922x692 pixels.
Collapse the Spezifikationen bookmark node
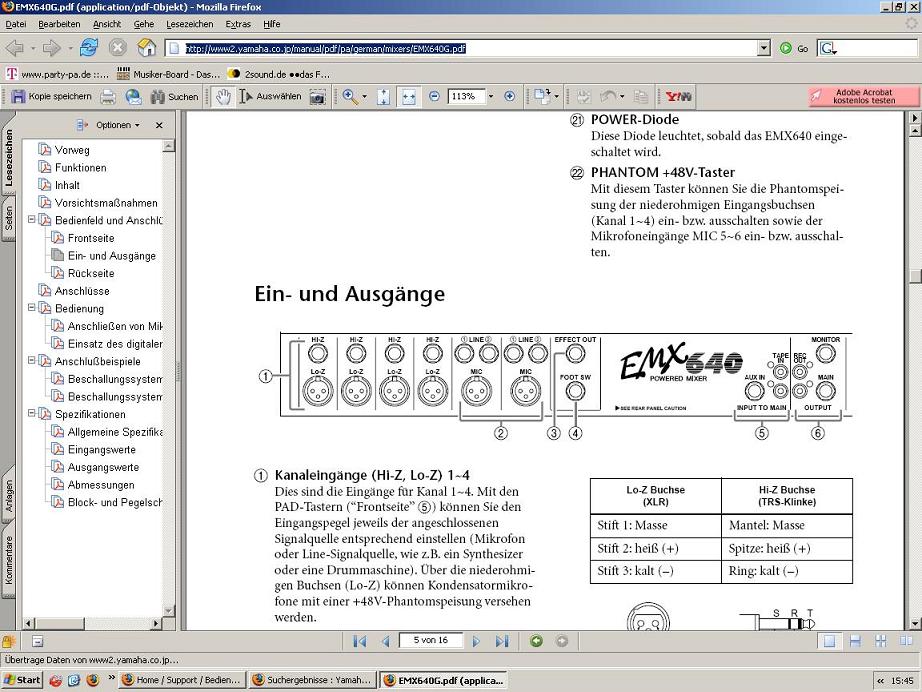32,413
